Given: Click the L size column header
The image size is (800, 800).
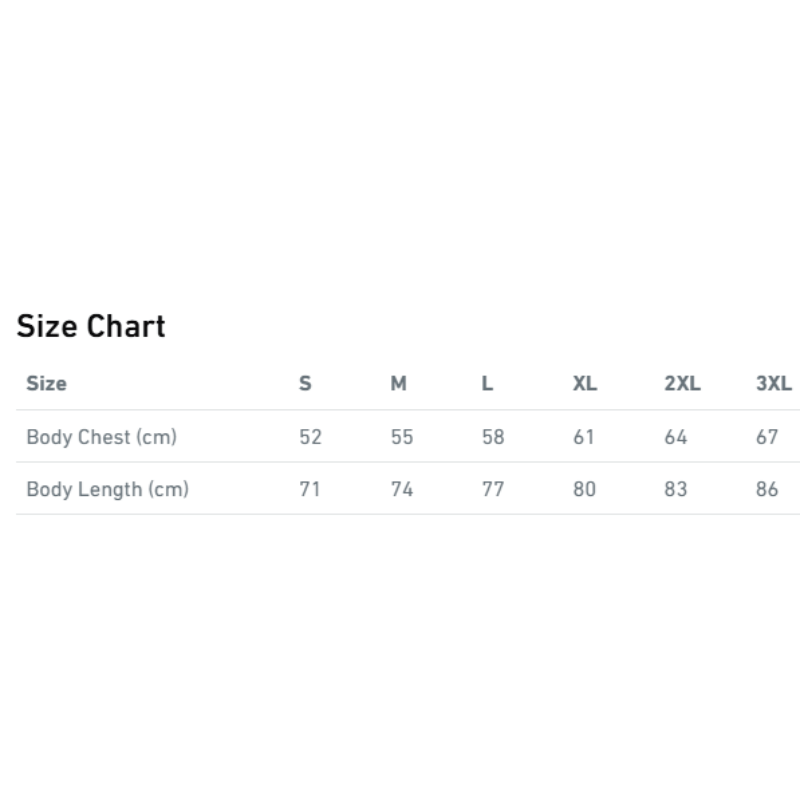Looking at the screenshot, I should [x=487, y=383].
